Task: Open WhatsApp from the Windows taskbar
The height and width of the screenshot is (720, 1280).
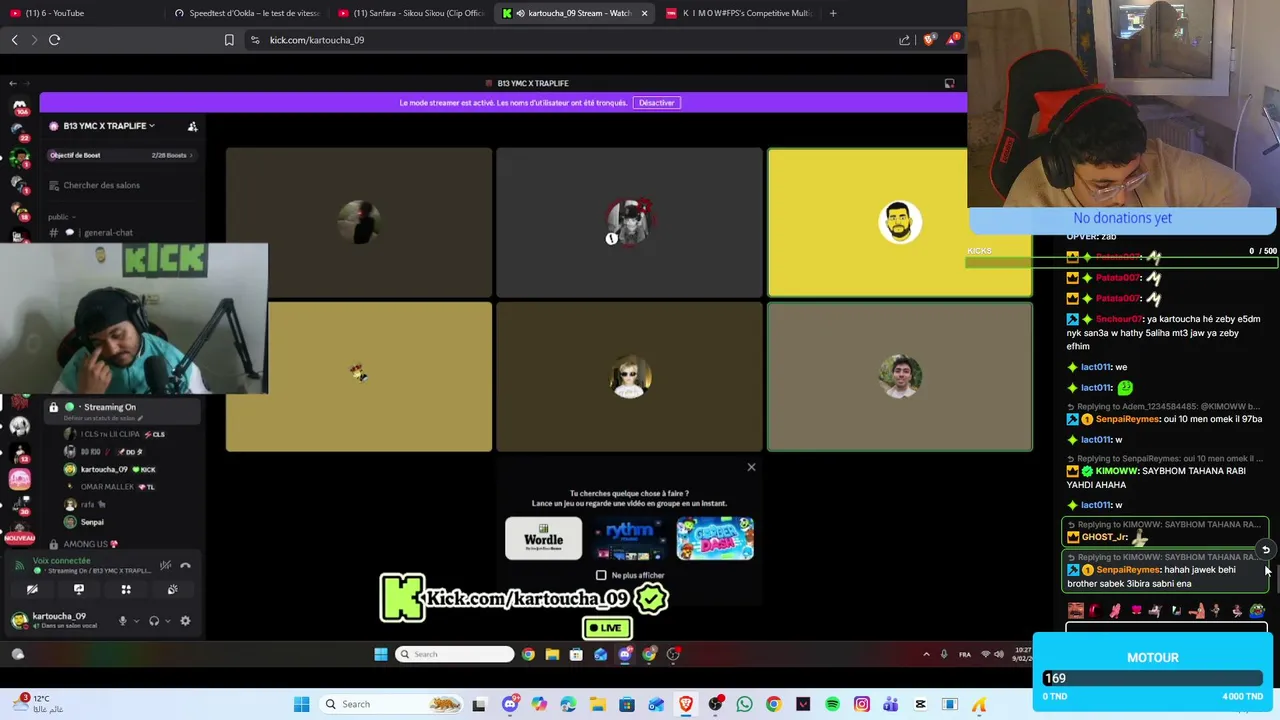Action: point(744,704)
